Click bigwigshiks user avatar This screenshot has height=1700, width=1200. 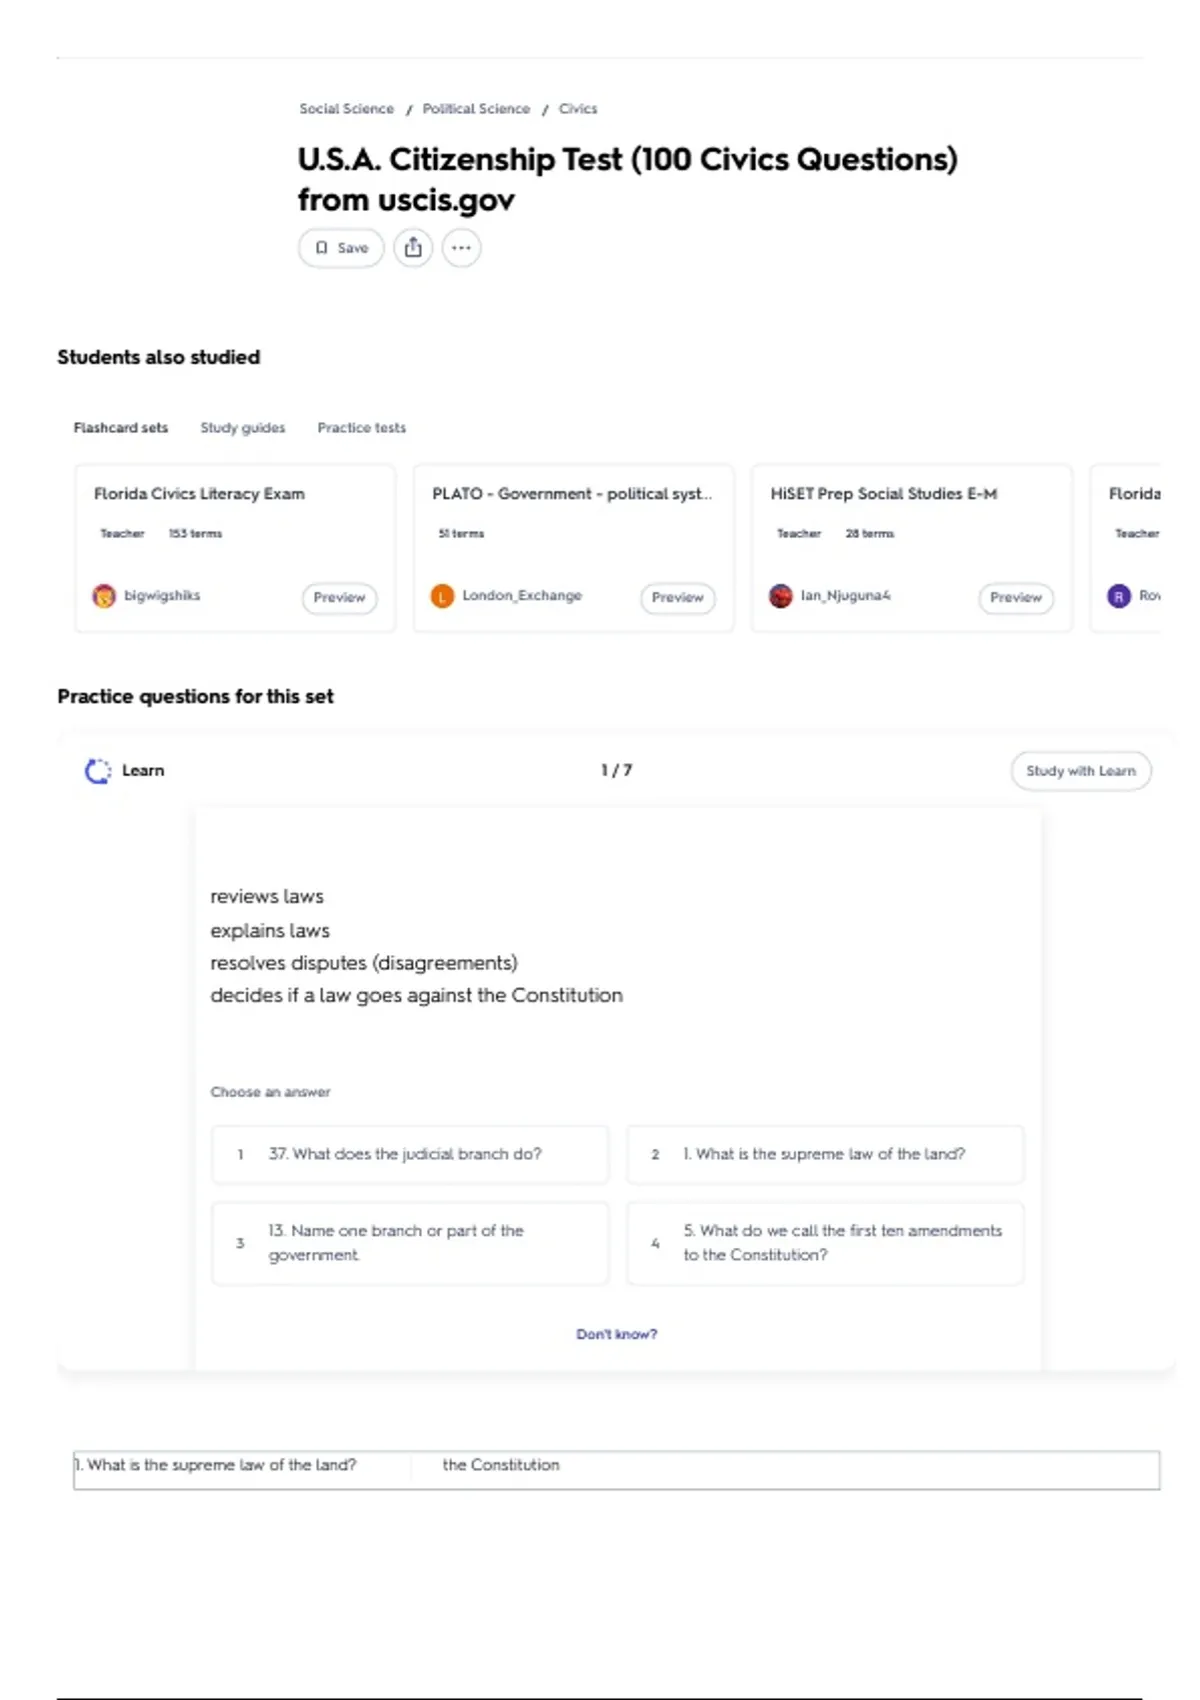coord(104,596)
